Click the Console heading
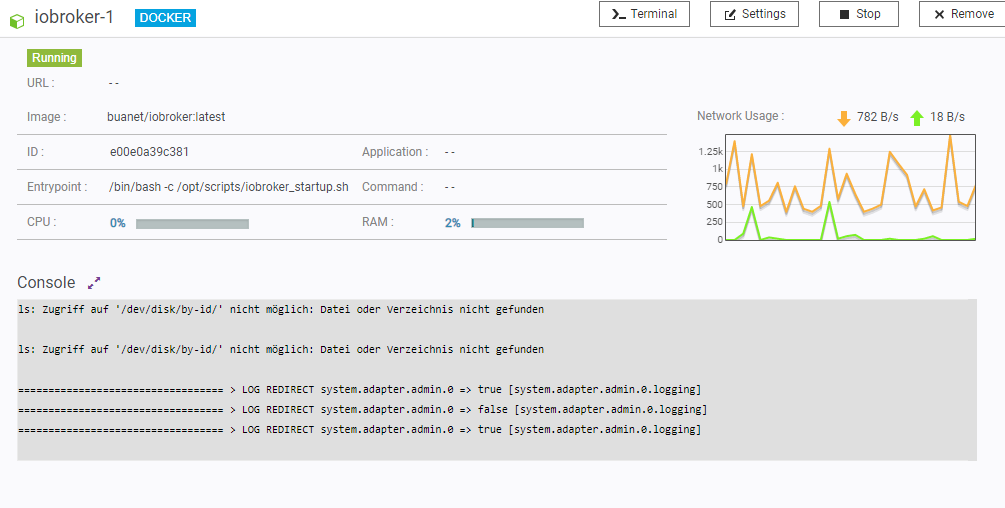Viewport: 1005px width, 508px height. point(46,283)
